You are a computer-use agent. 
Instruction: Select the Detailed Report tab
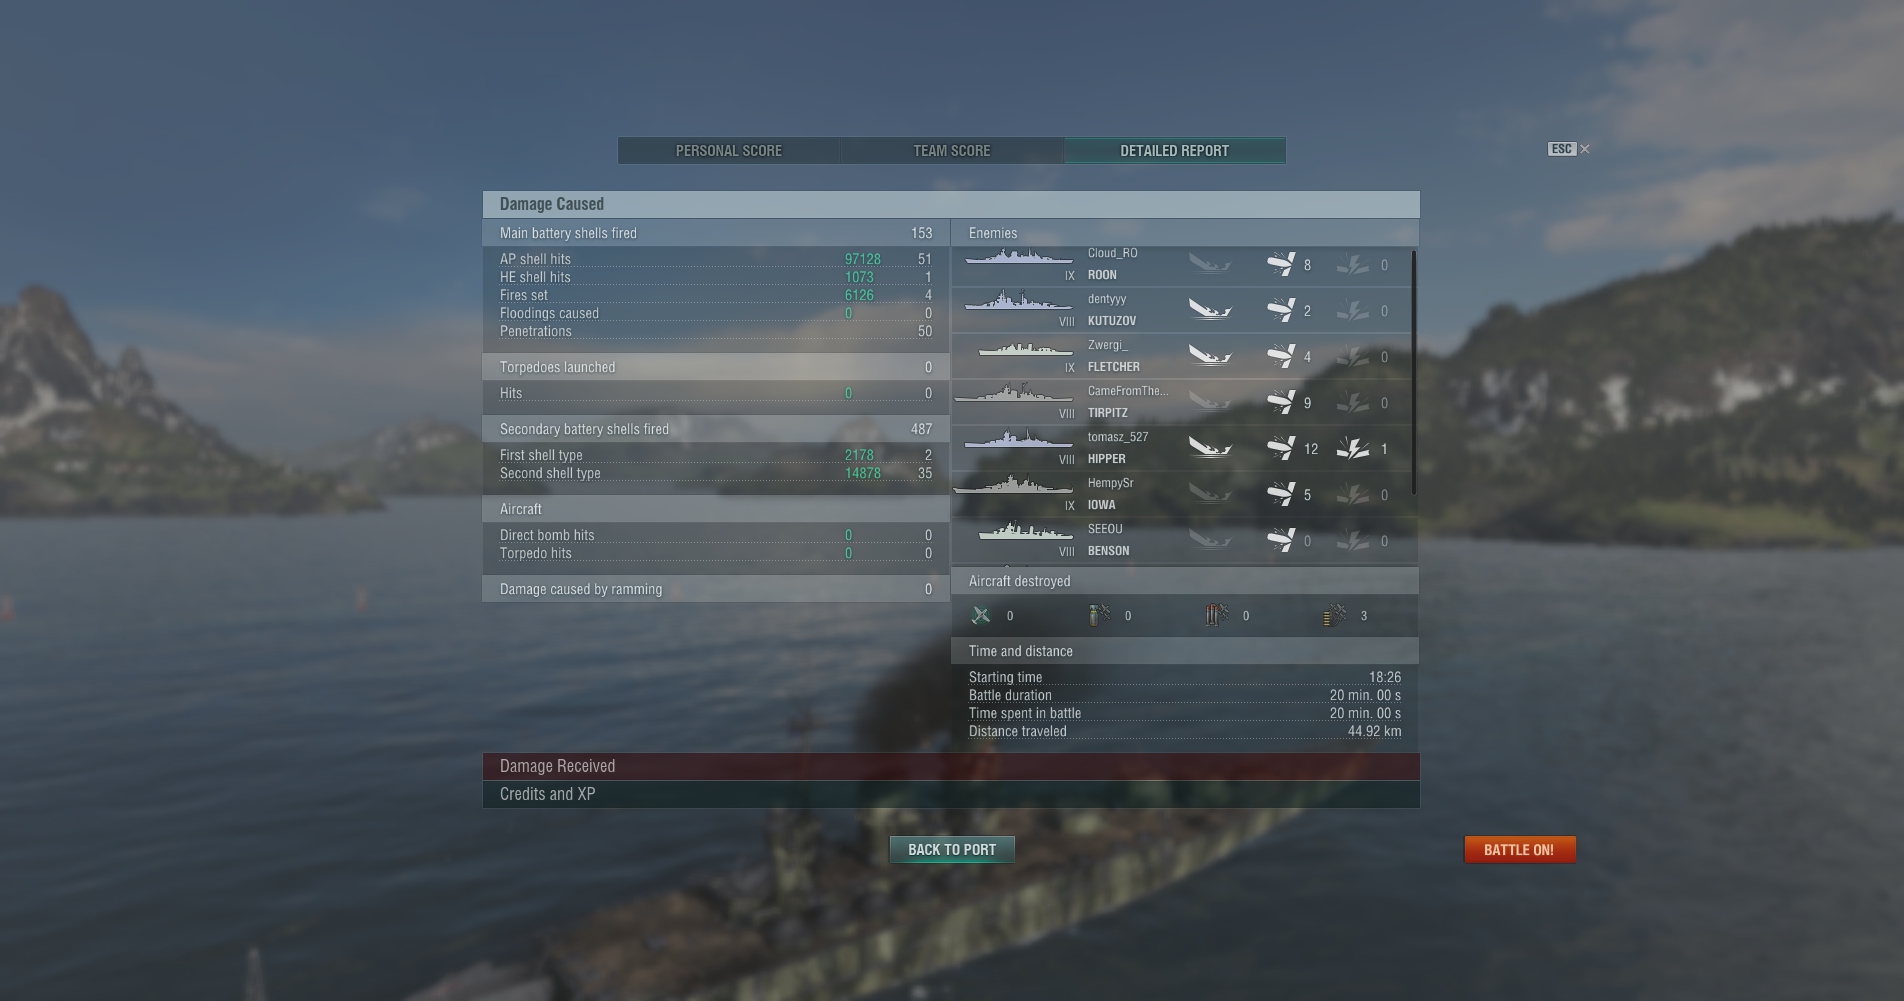[x=1174, y=151]
